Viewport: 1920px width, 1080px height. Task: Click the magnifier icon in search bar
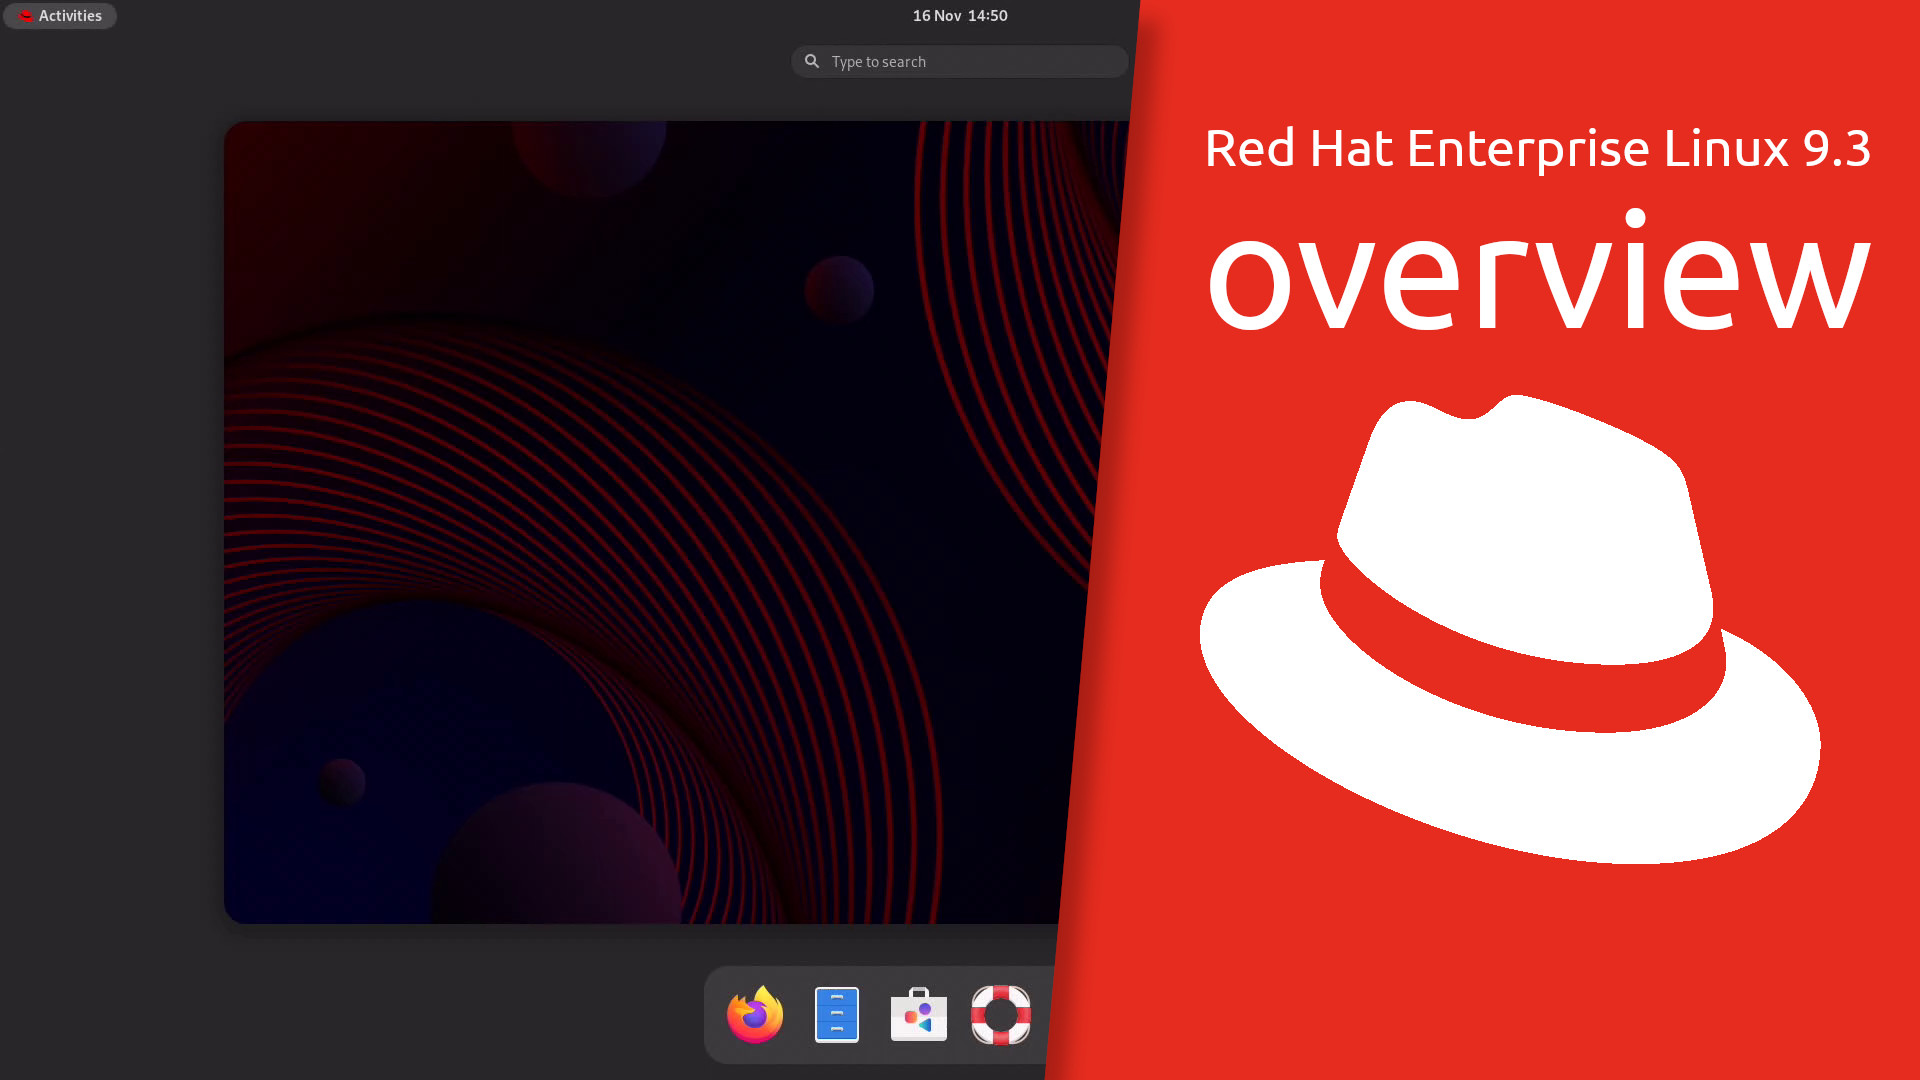point(812,61)
